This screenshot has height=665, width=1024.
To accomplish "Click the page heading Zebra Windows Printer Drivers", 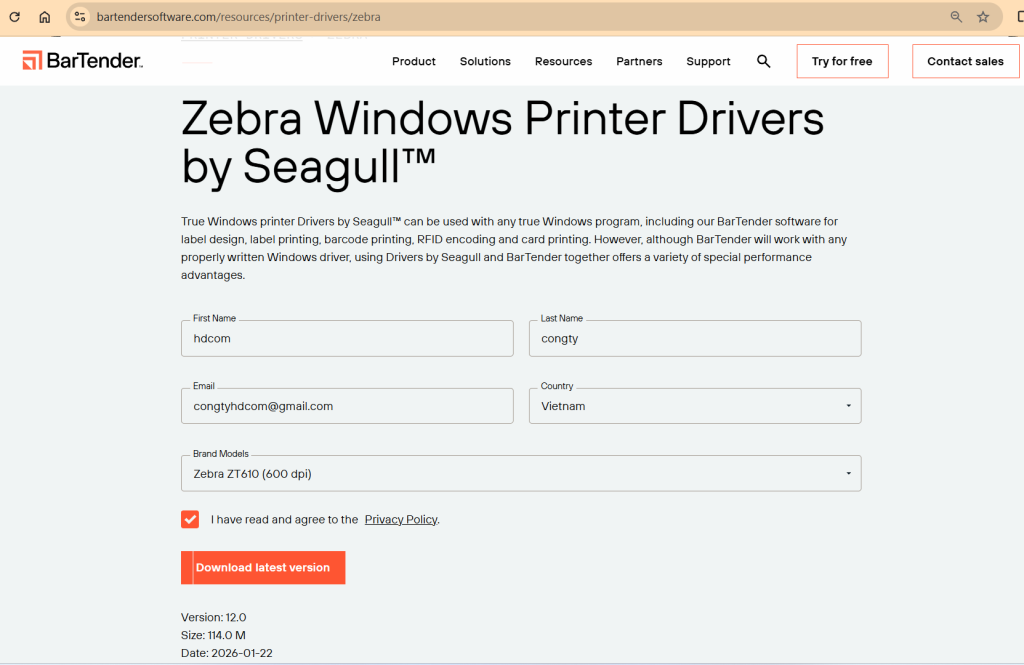I will pyautogui.click(x=503, y=142).
